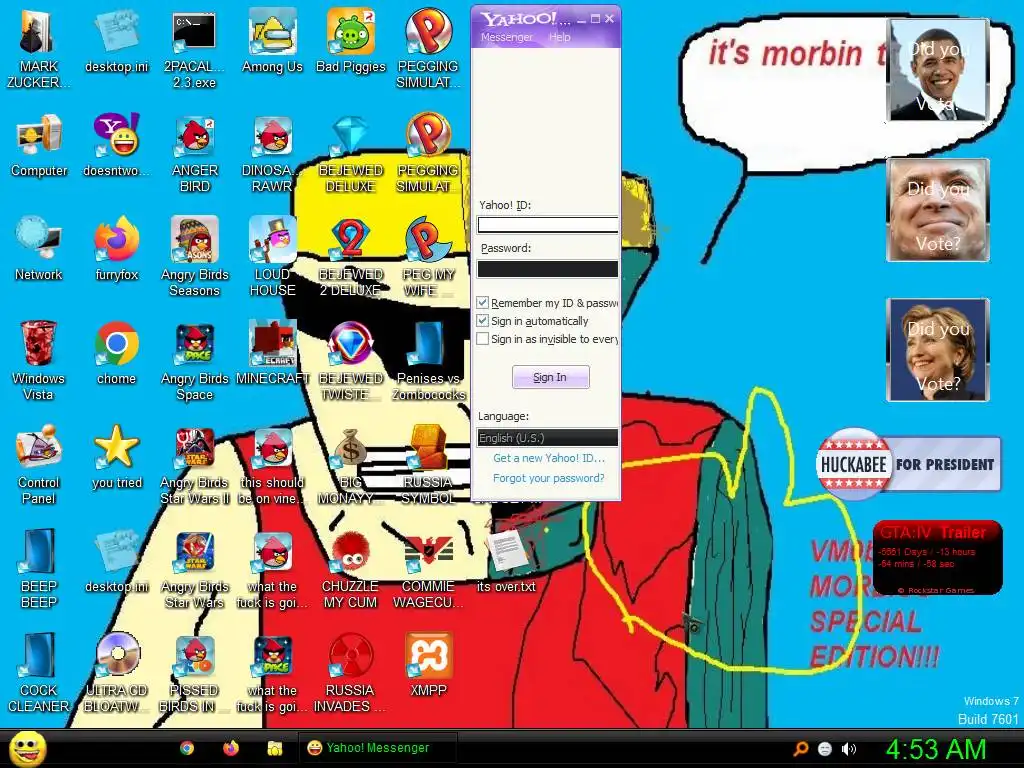
Task: Follow Get a new Yahoo! ID link
Action: (x=549, y=458)
